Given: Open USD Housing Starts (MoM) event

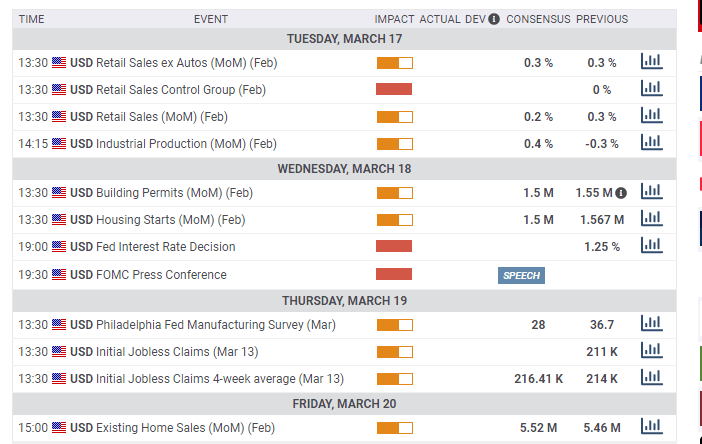Looking at the screenshot, I should (x=157, y=220).
